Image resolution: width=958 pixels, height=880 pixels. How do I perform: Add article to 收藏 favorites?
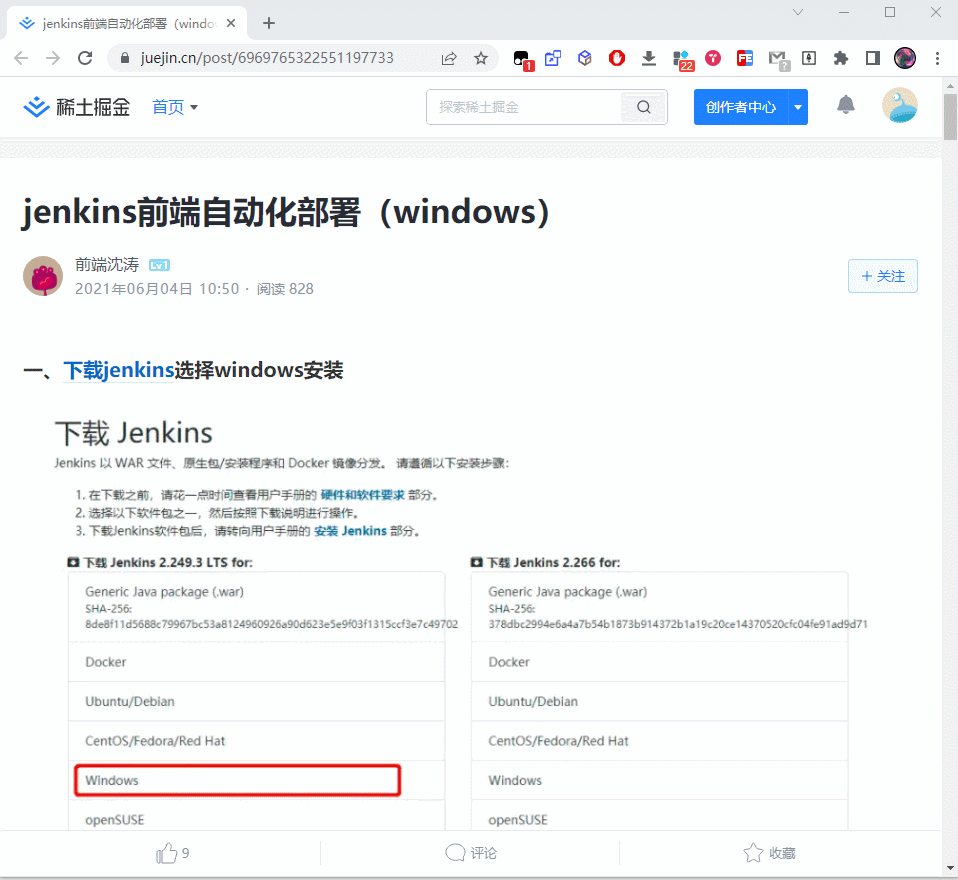[x=769, y=853]
